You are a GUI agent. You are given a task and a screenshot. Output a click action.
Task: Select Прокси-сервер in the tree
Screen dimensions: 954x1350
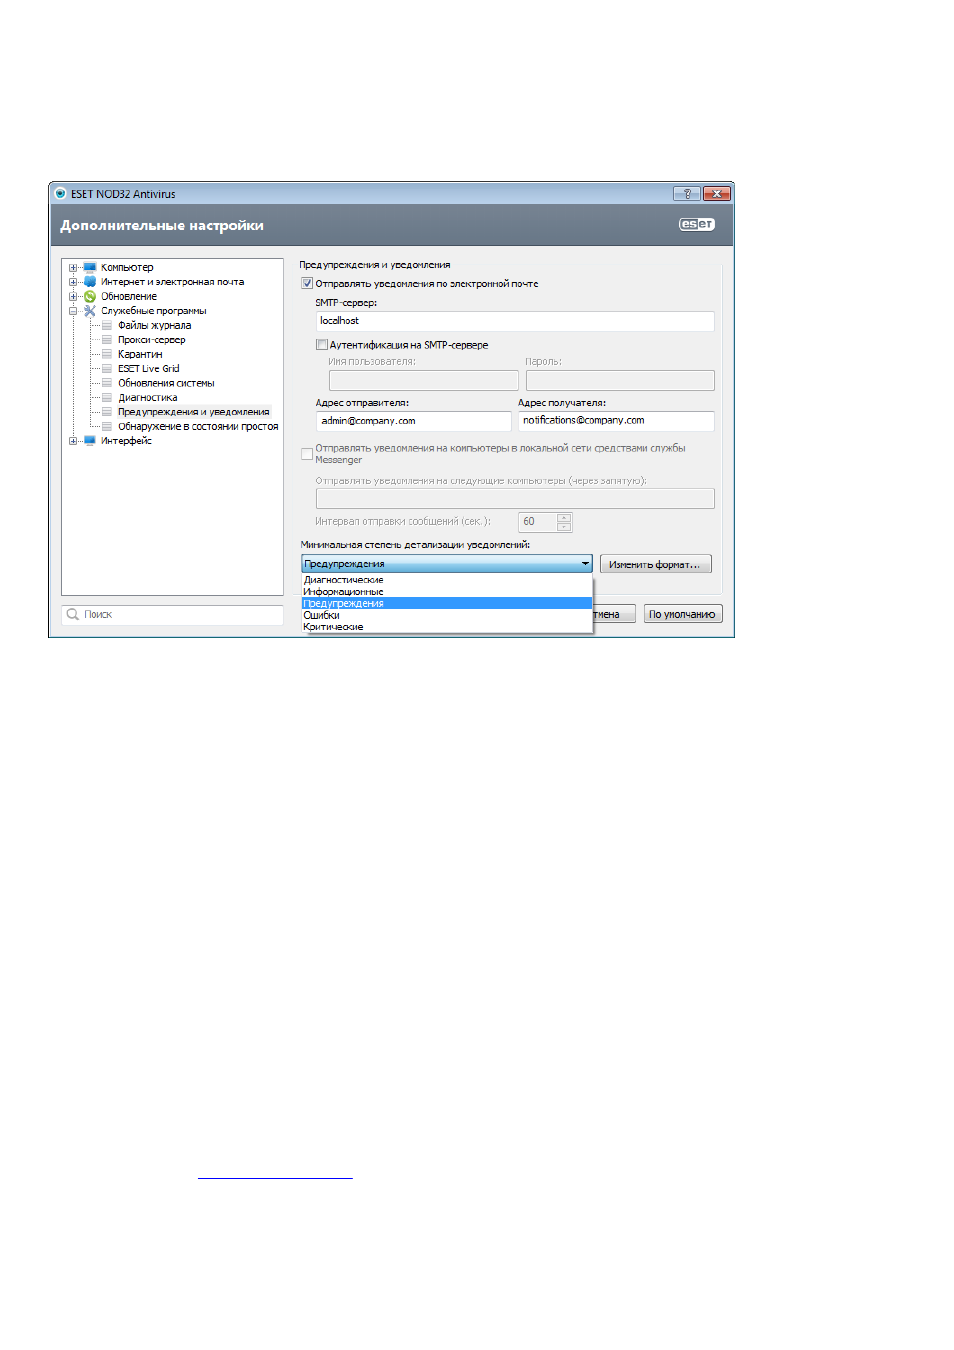152,340
